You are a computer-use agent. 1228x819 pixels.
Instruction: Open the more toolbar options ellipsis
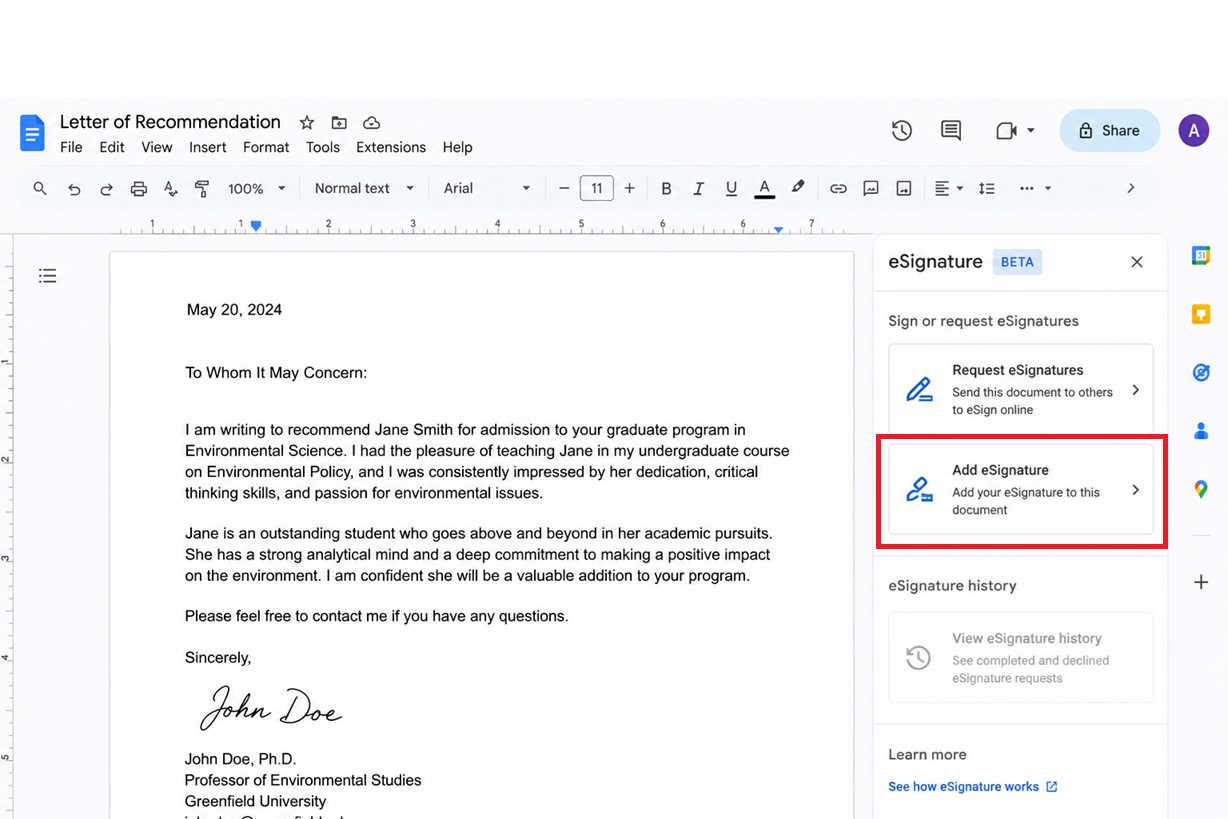[x=1027, y=188]
